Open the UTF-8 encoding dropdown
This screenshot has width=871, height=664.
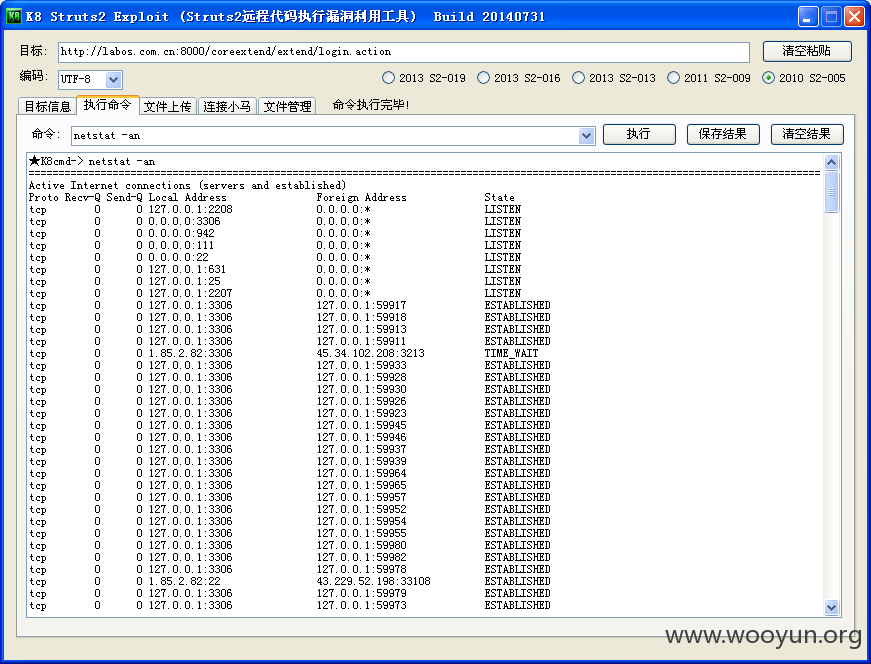click(113, 79)
